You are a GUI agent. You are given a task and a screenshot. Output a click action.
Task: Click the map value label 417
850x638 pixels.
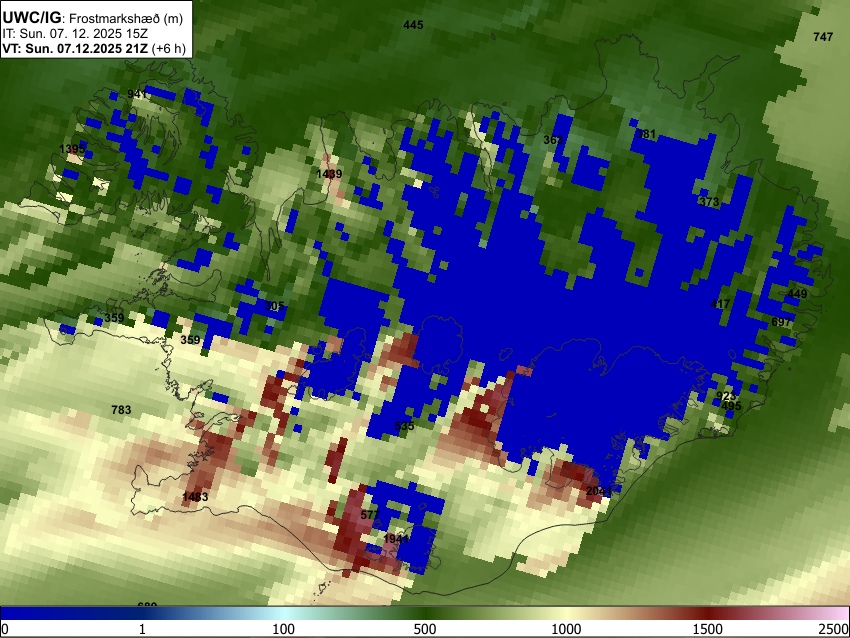point(720,304)
